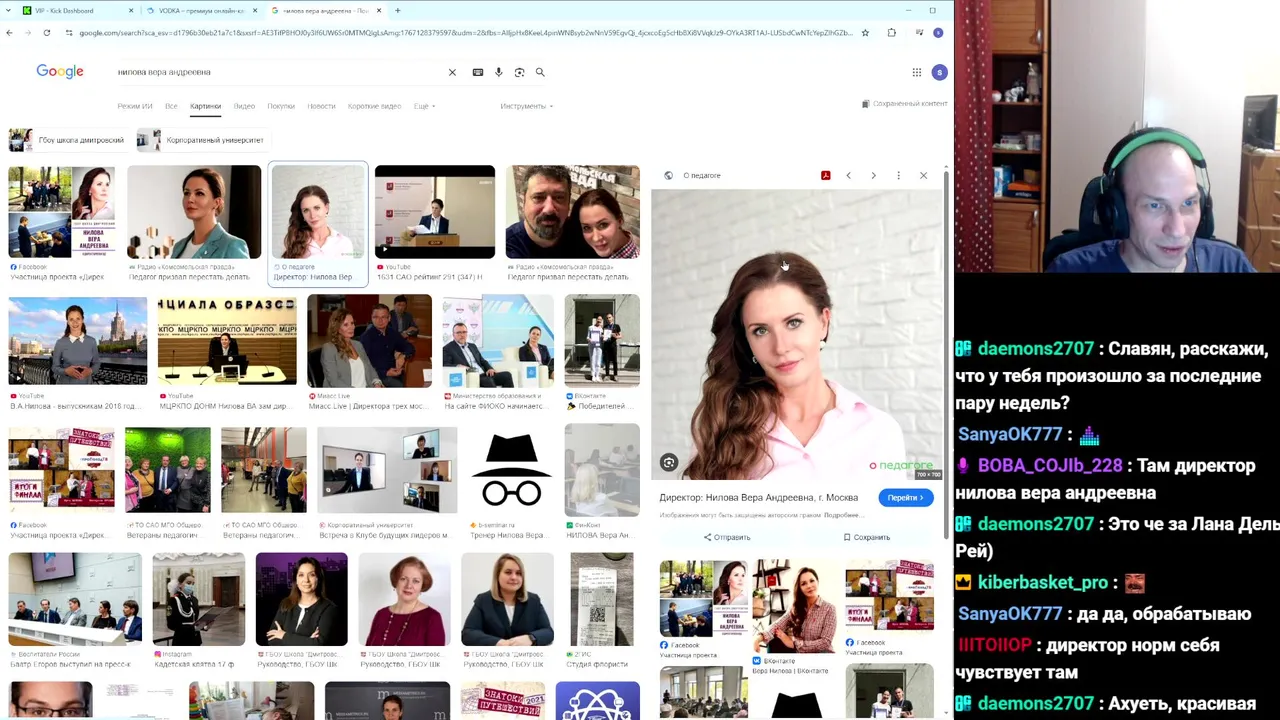Start voice search with the microphone

tap(499, 72)
